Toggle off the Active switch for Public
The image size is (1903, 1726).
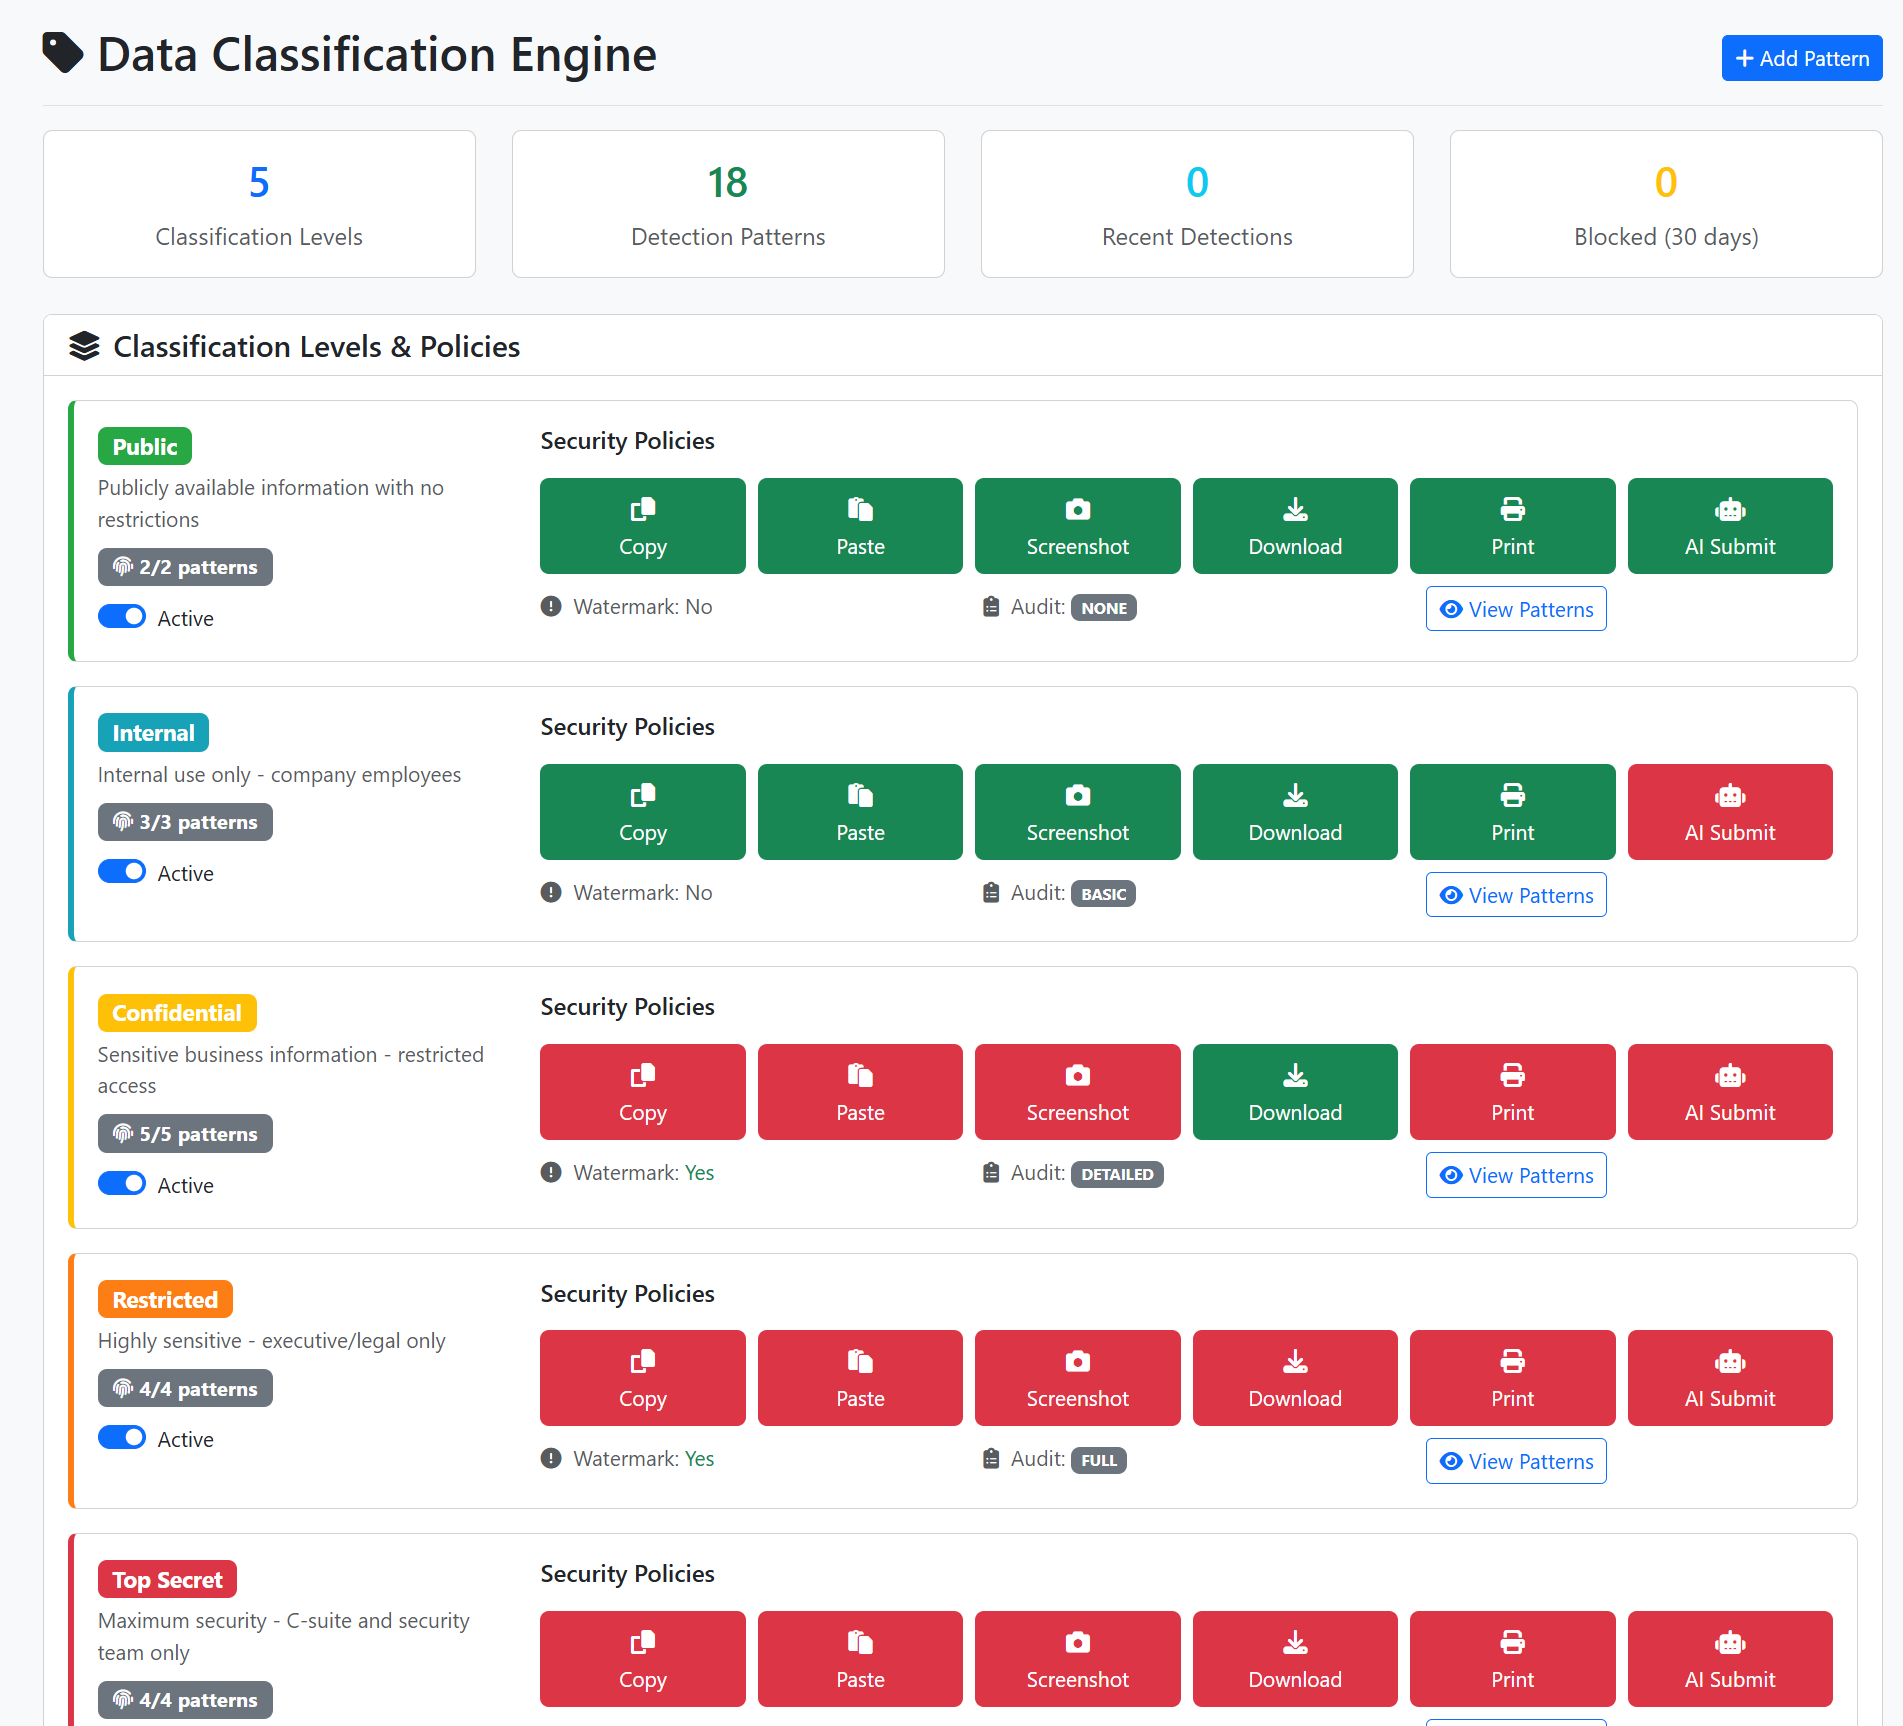tap(122, 616)
